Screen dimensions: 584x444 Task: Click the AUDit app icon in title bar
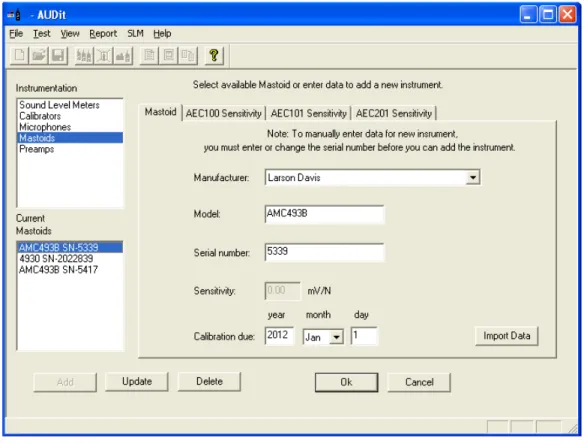15,15
